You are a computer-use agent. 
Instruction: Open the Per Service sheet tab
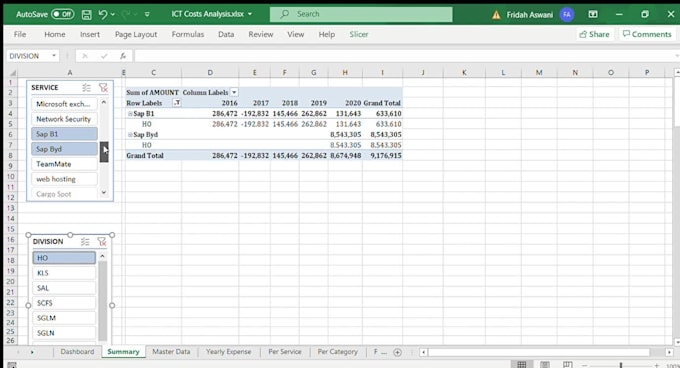285,352
